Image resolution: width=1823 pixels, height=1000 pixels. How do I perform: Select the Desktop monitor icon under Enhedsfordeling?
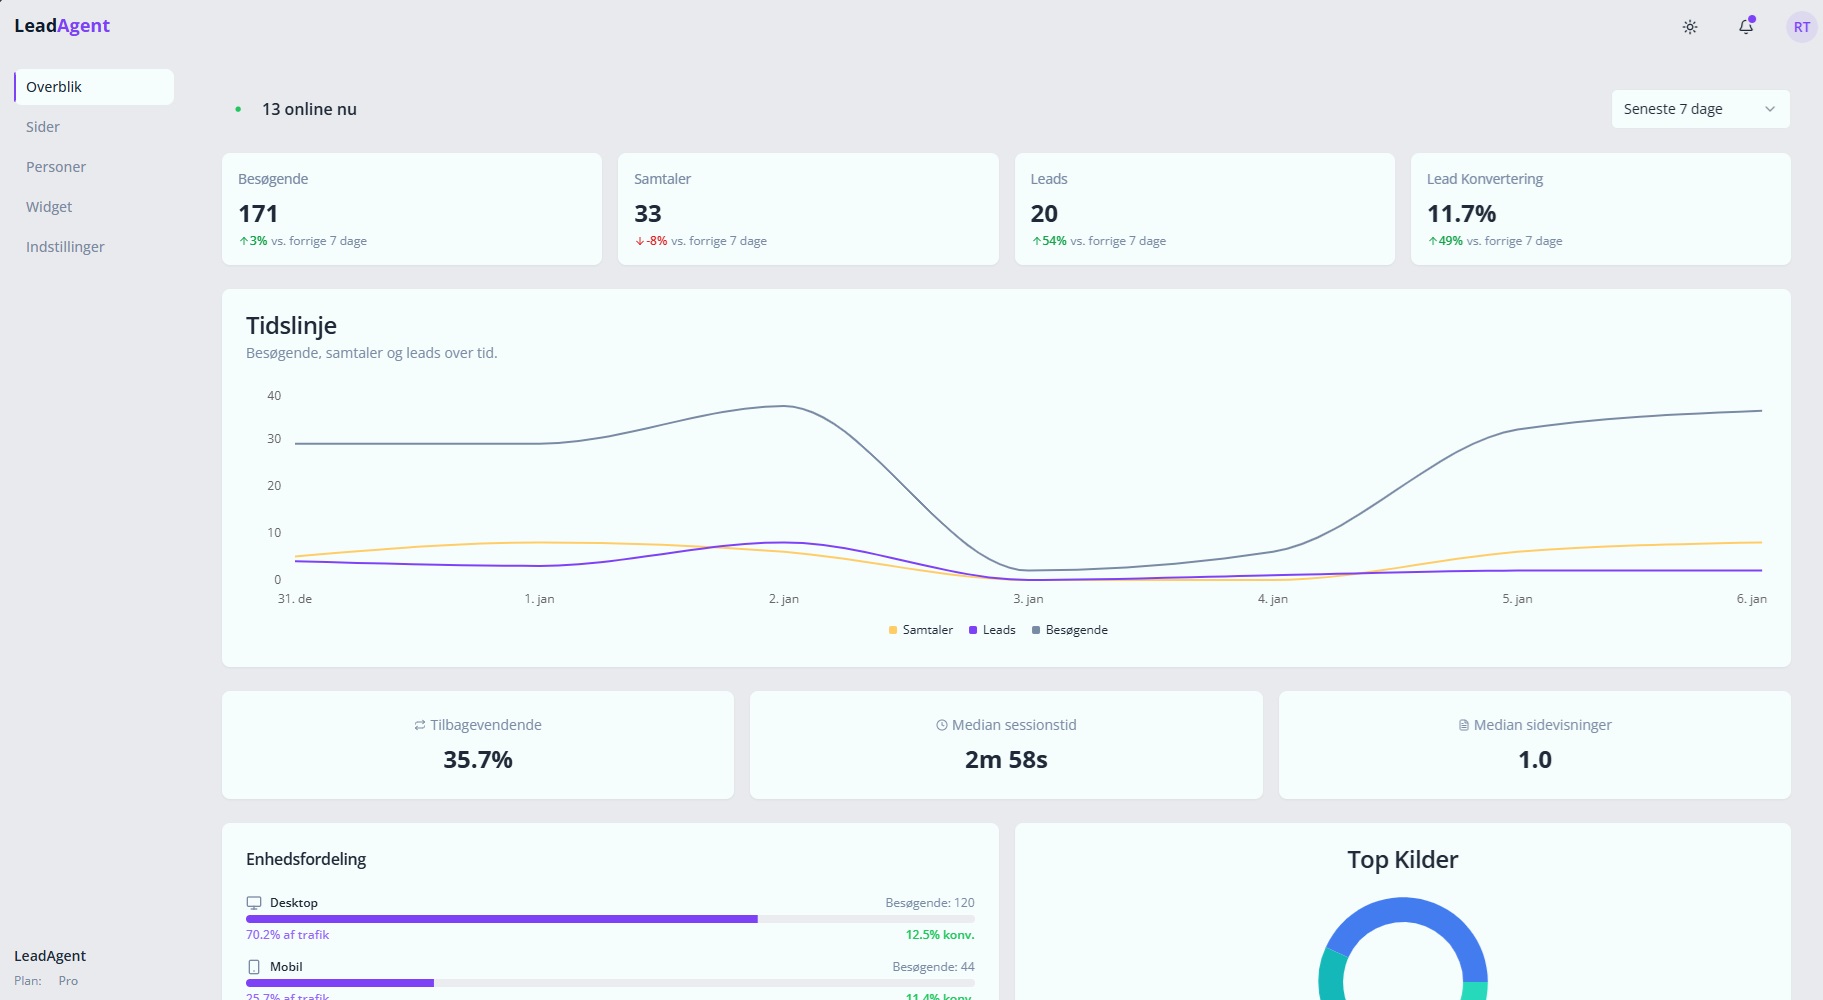[x=254, y=901]
